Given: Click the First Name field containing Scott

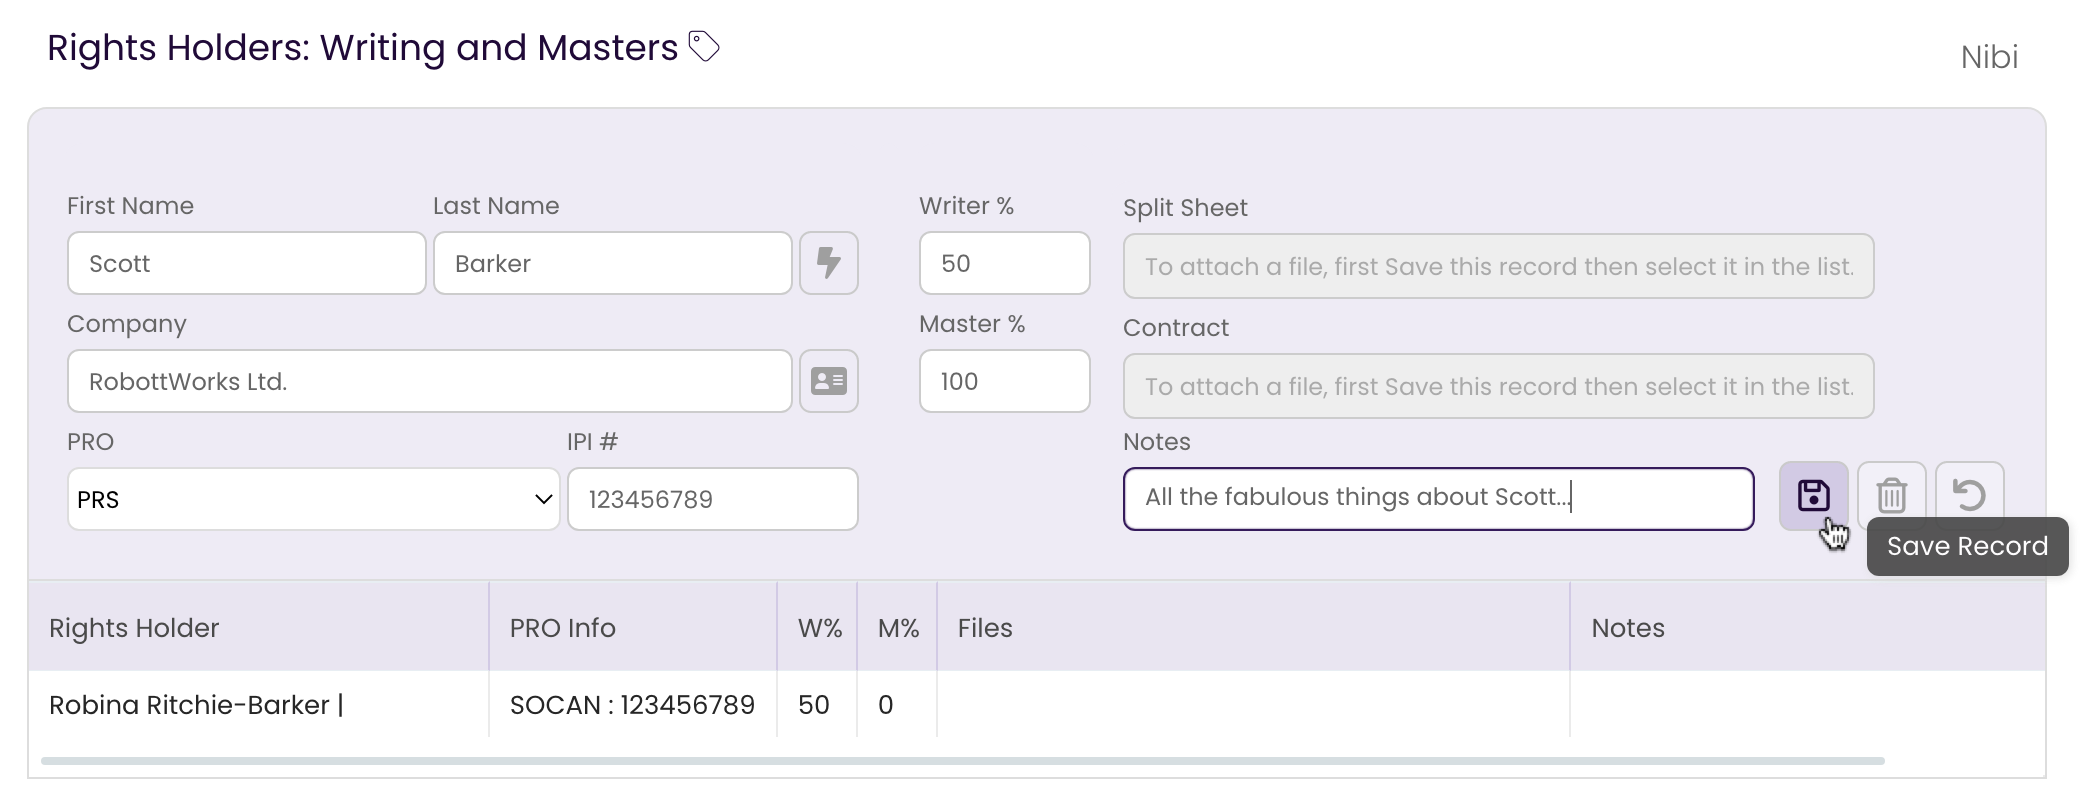Looking at the screenshot, I should tap(247, 263).
